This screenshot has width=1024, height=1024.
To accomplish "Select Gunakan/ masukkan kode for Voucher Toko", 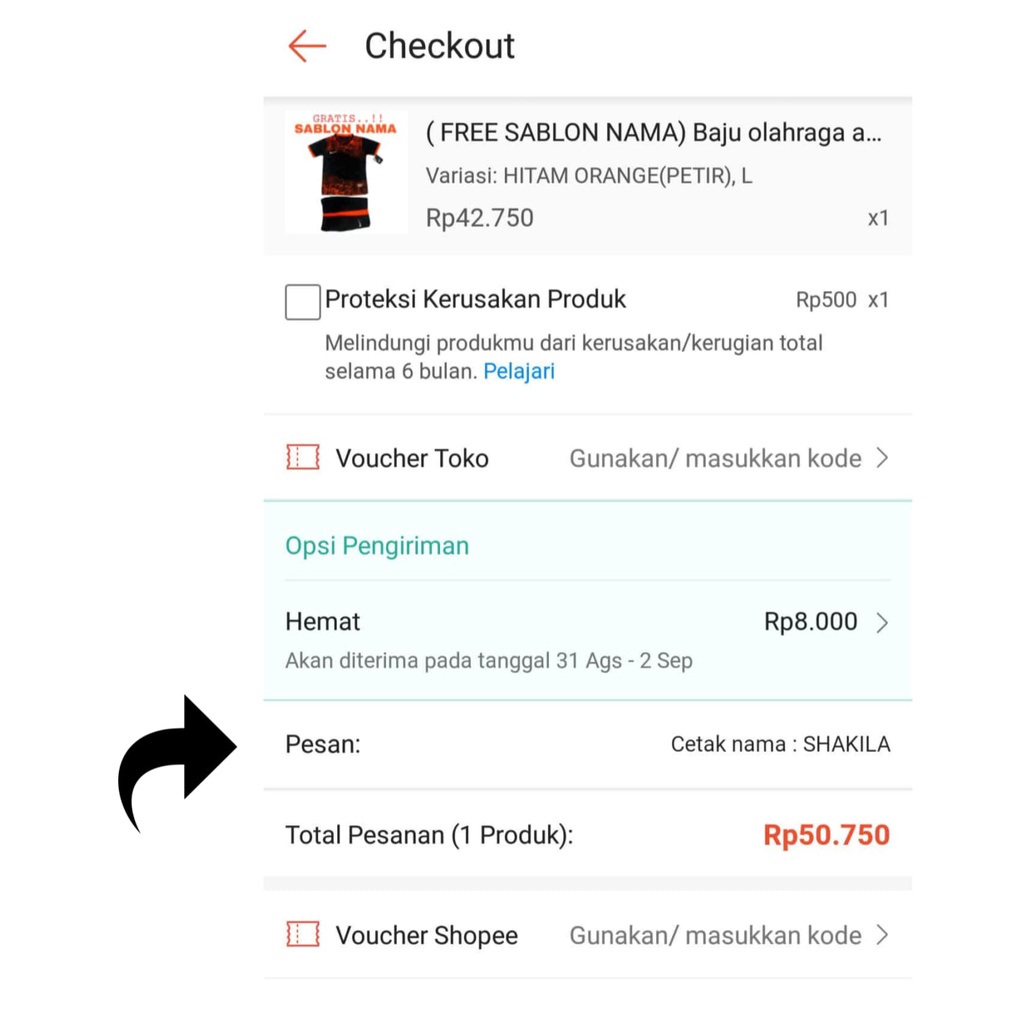I will coord(714,458).
